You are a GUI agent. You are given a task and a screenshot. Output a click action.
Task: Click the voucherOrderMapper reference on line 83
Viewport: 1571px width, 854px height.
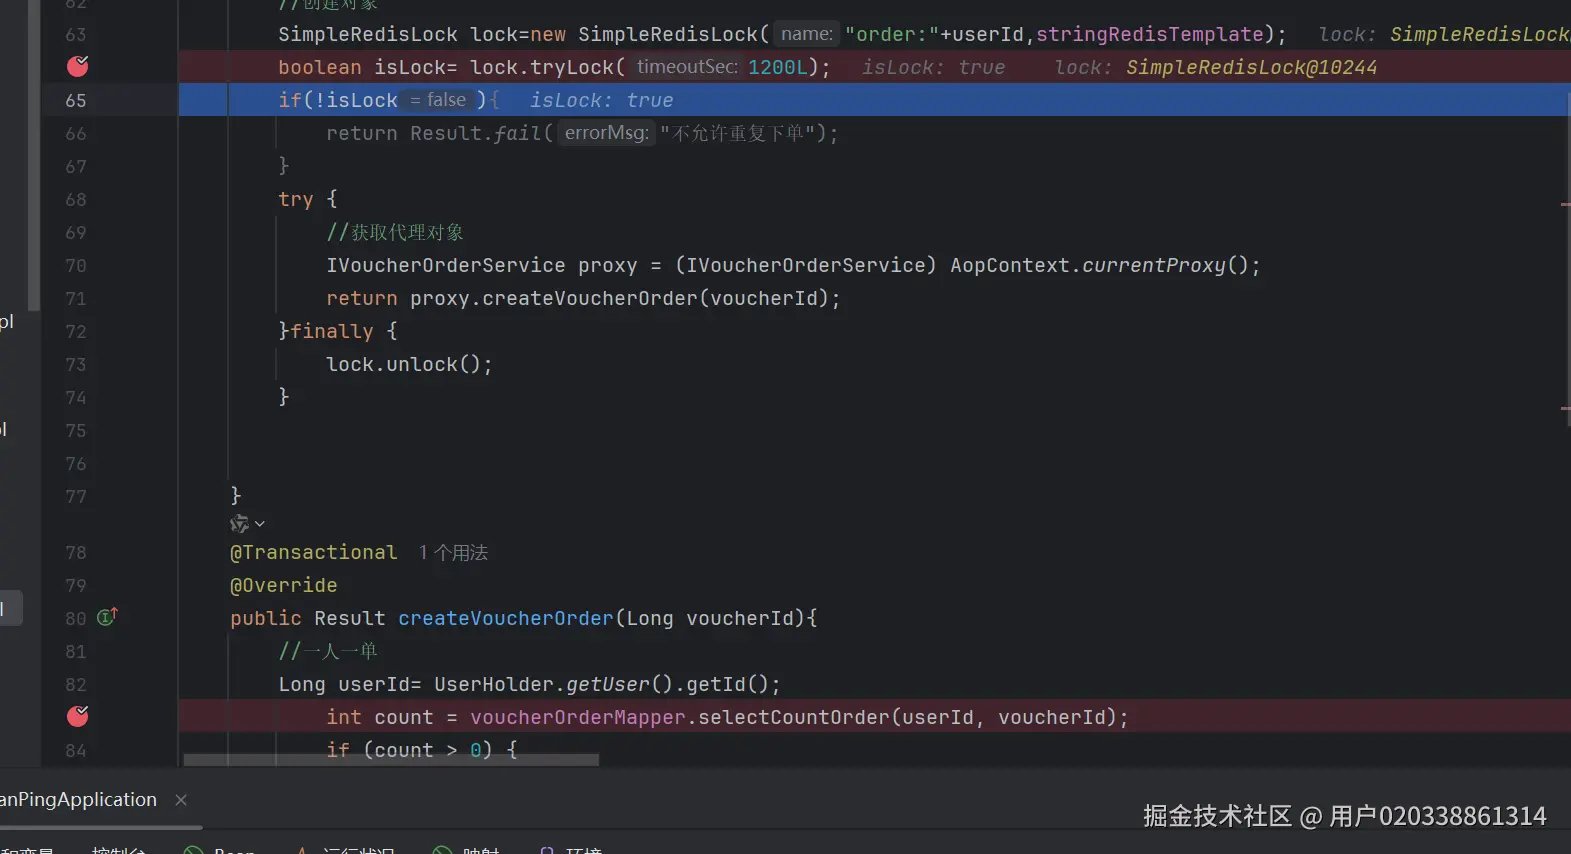[578, 717]
